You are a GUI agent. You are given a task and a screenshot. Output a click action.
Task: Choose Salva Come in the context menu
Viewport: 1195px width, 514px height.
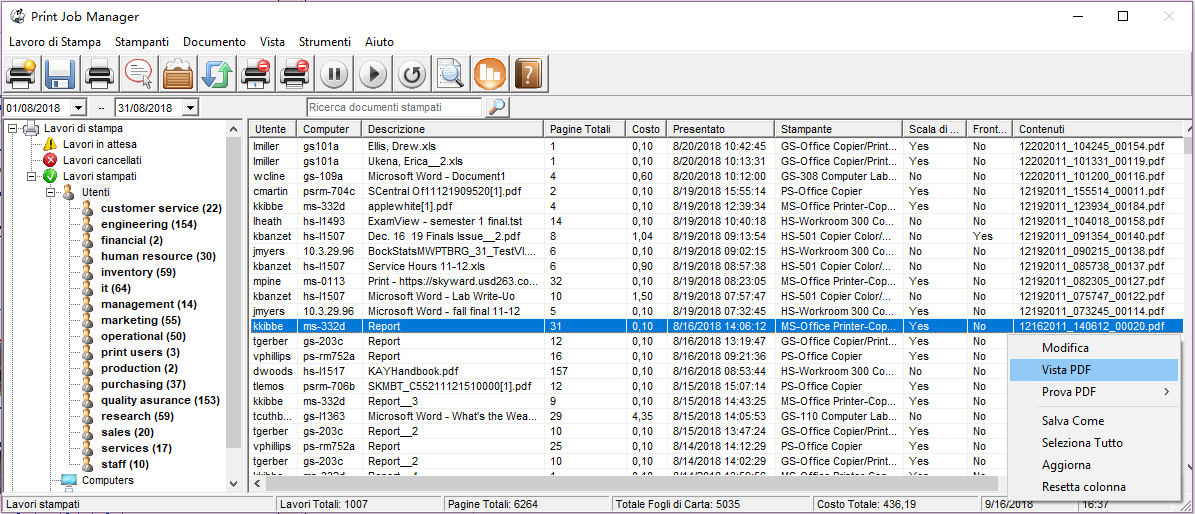(x=1094, y=421)
